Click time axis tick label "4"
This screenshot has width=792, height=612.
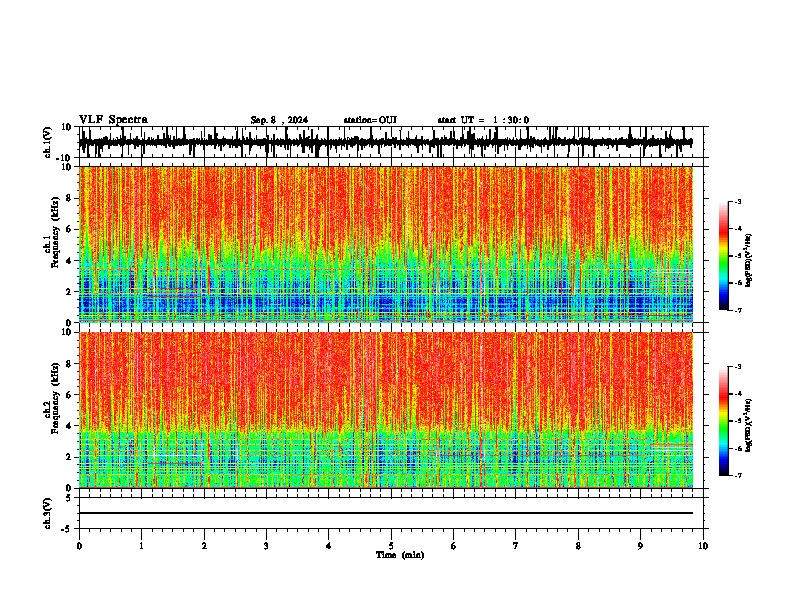[x=329, y=546]
